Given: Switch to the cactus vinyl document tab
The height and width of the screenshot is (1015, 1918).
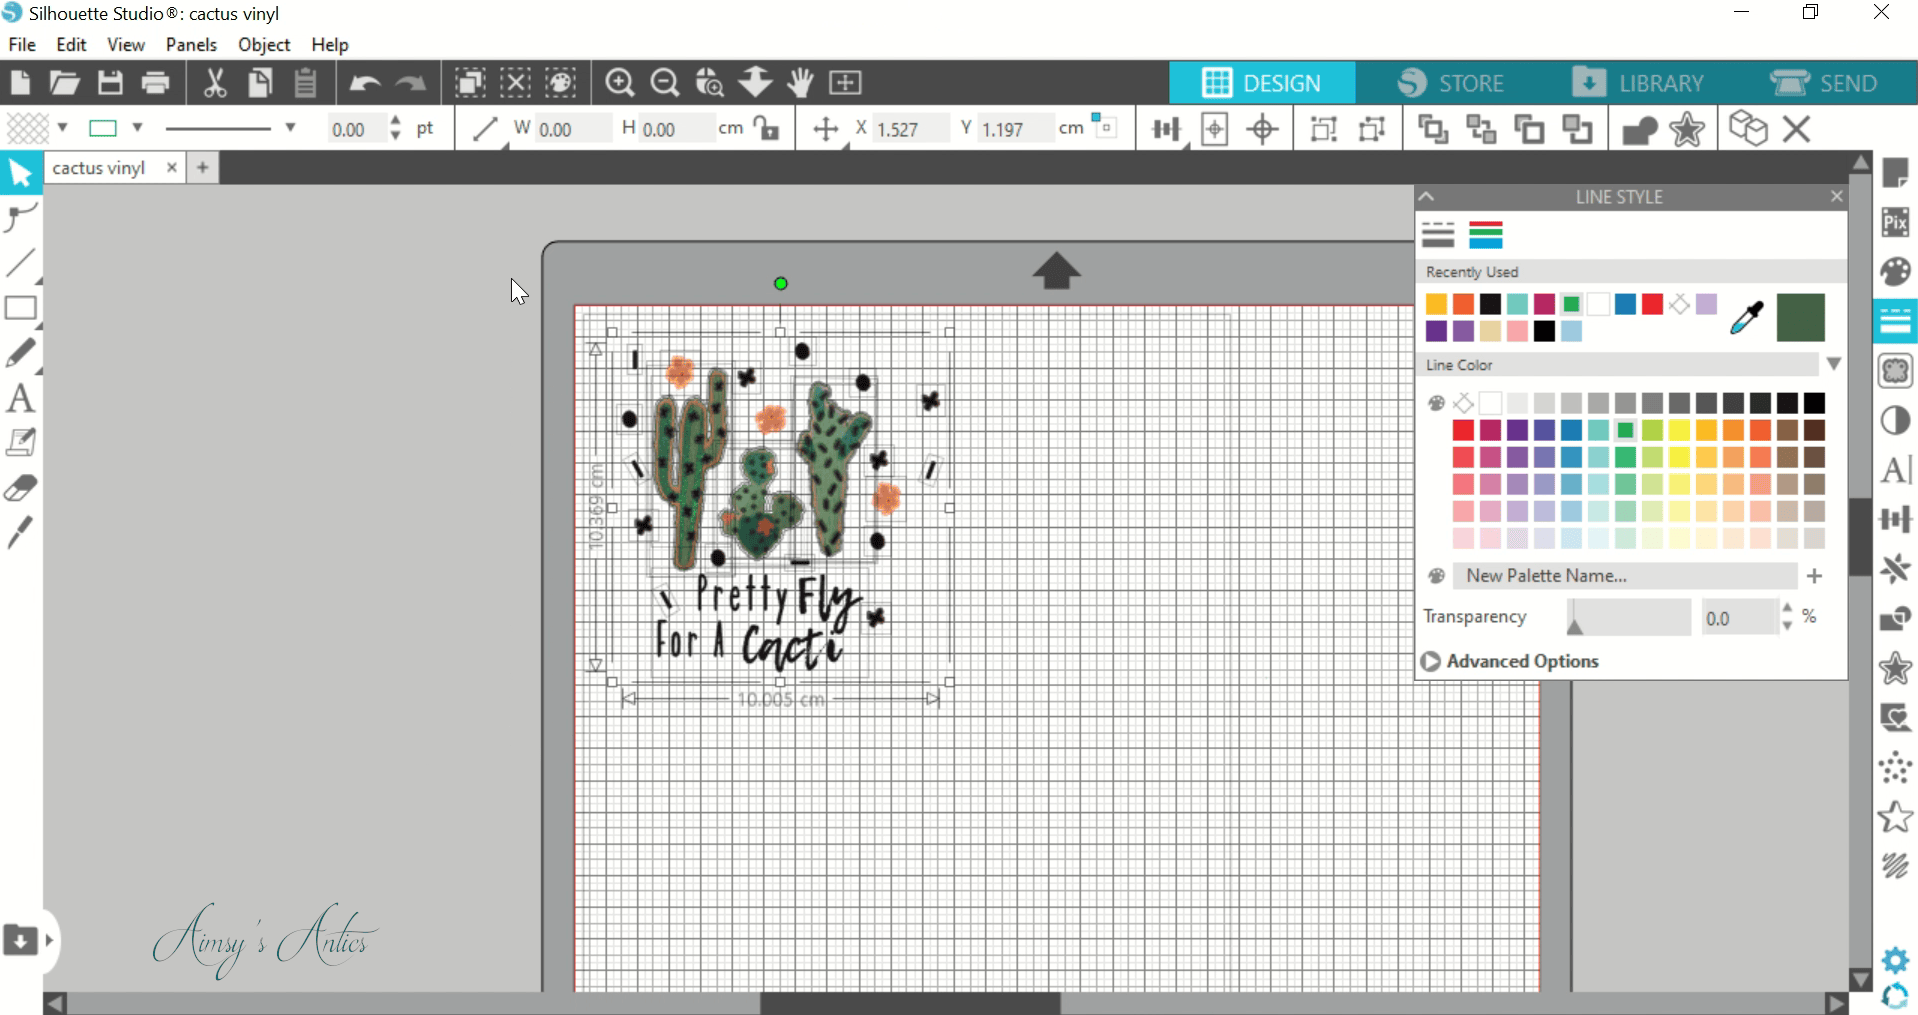Looking at the screenshot, I should tap(99, 168).
